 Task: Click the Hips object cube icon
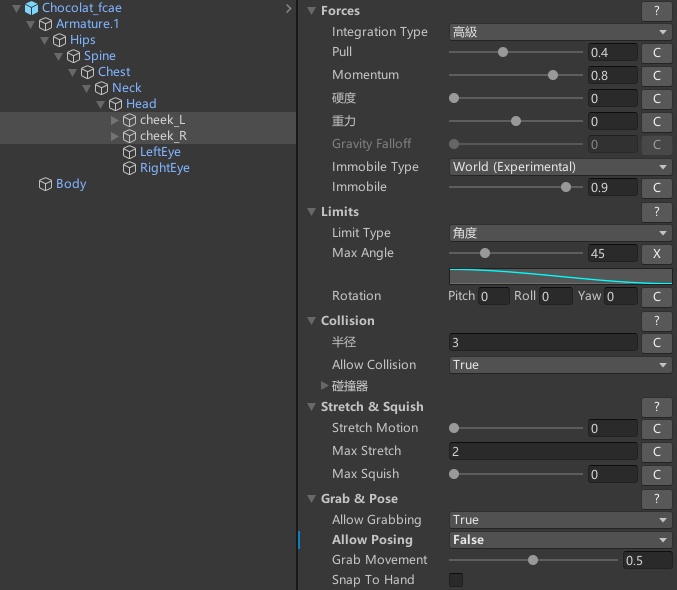pos(59,40)
